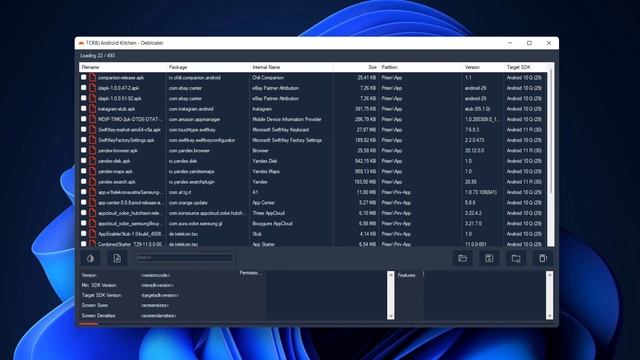This screenshot has width=640, height=360.
Task: Click the Bouygues AppCloud name cell
Action: pos(272,224)
